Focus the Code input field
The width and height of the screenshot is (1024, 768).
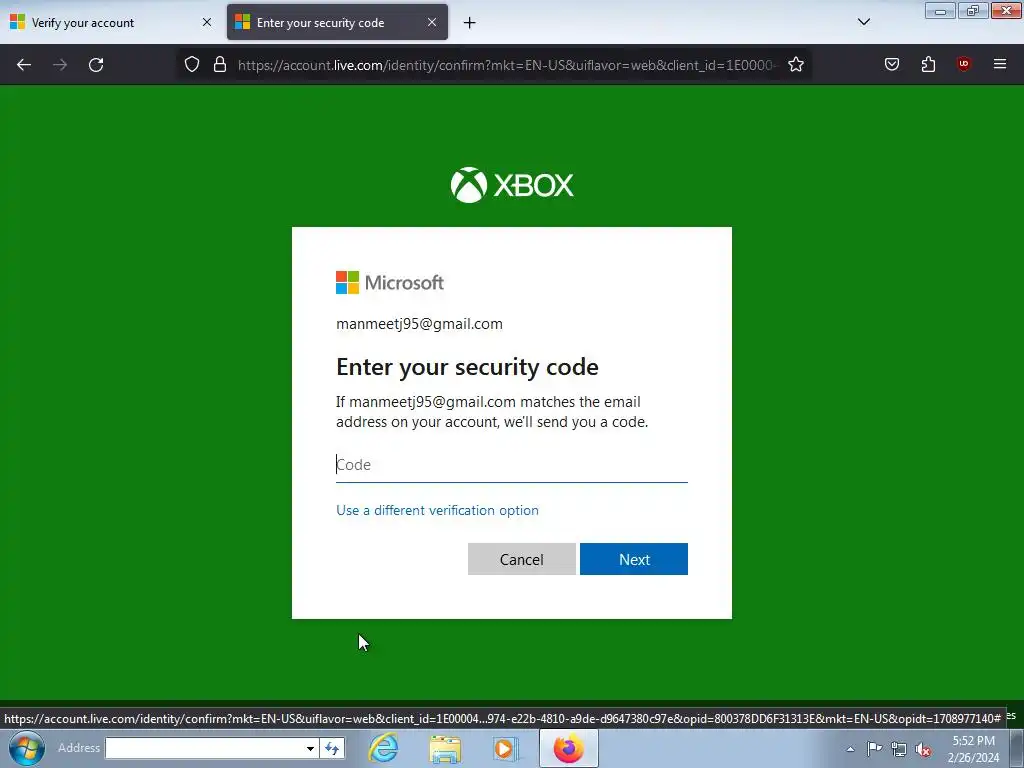pos(511,465)
